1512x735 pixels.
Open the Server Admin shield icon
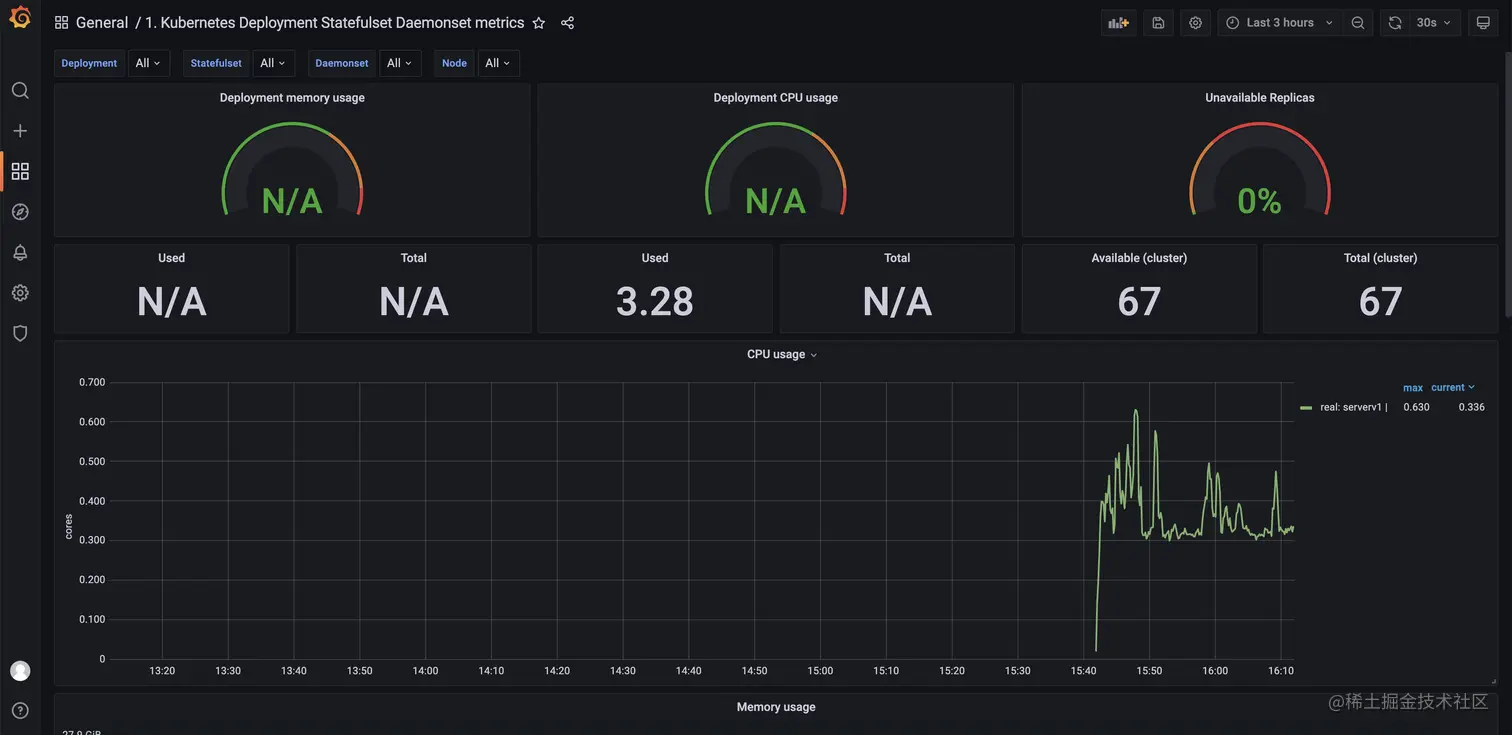click(20, 334)
